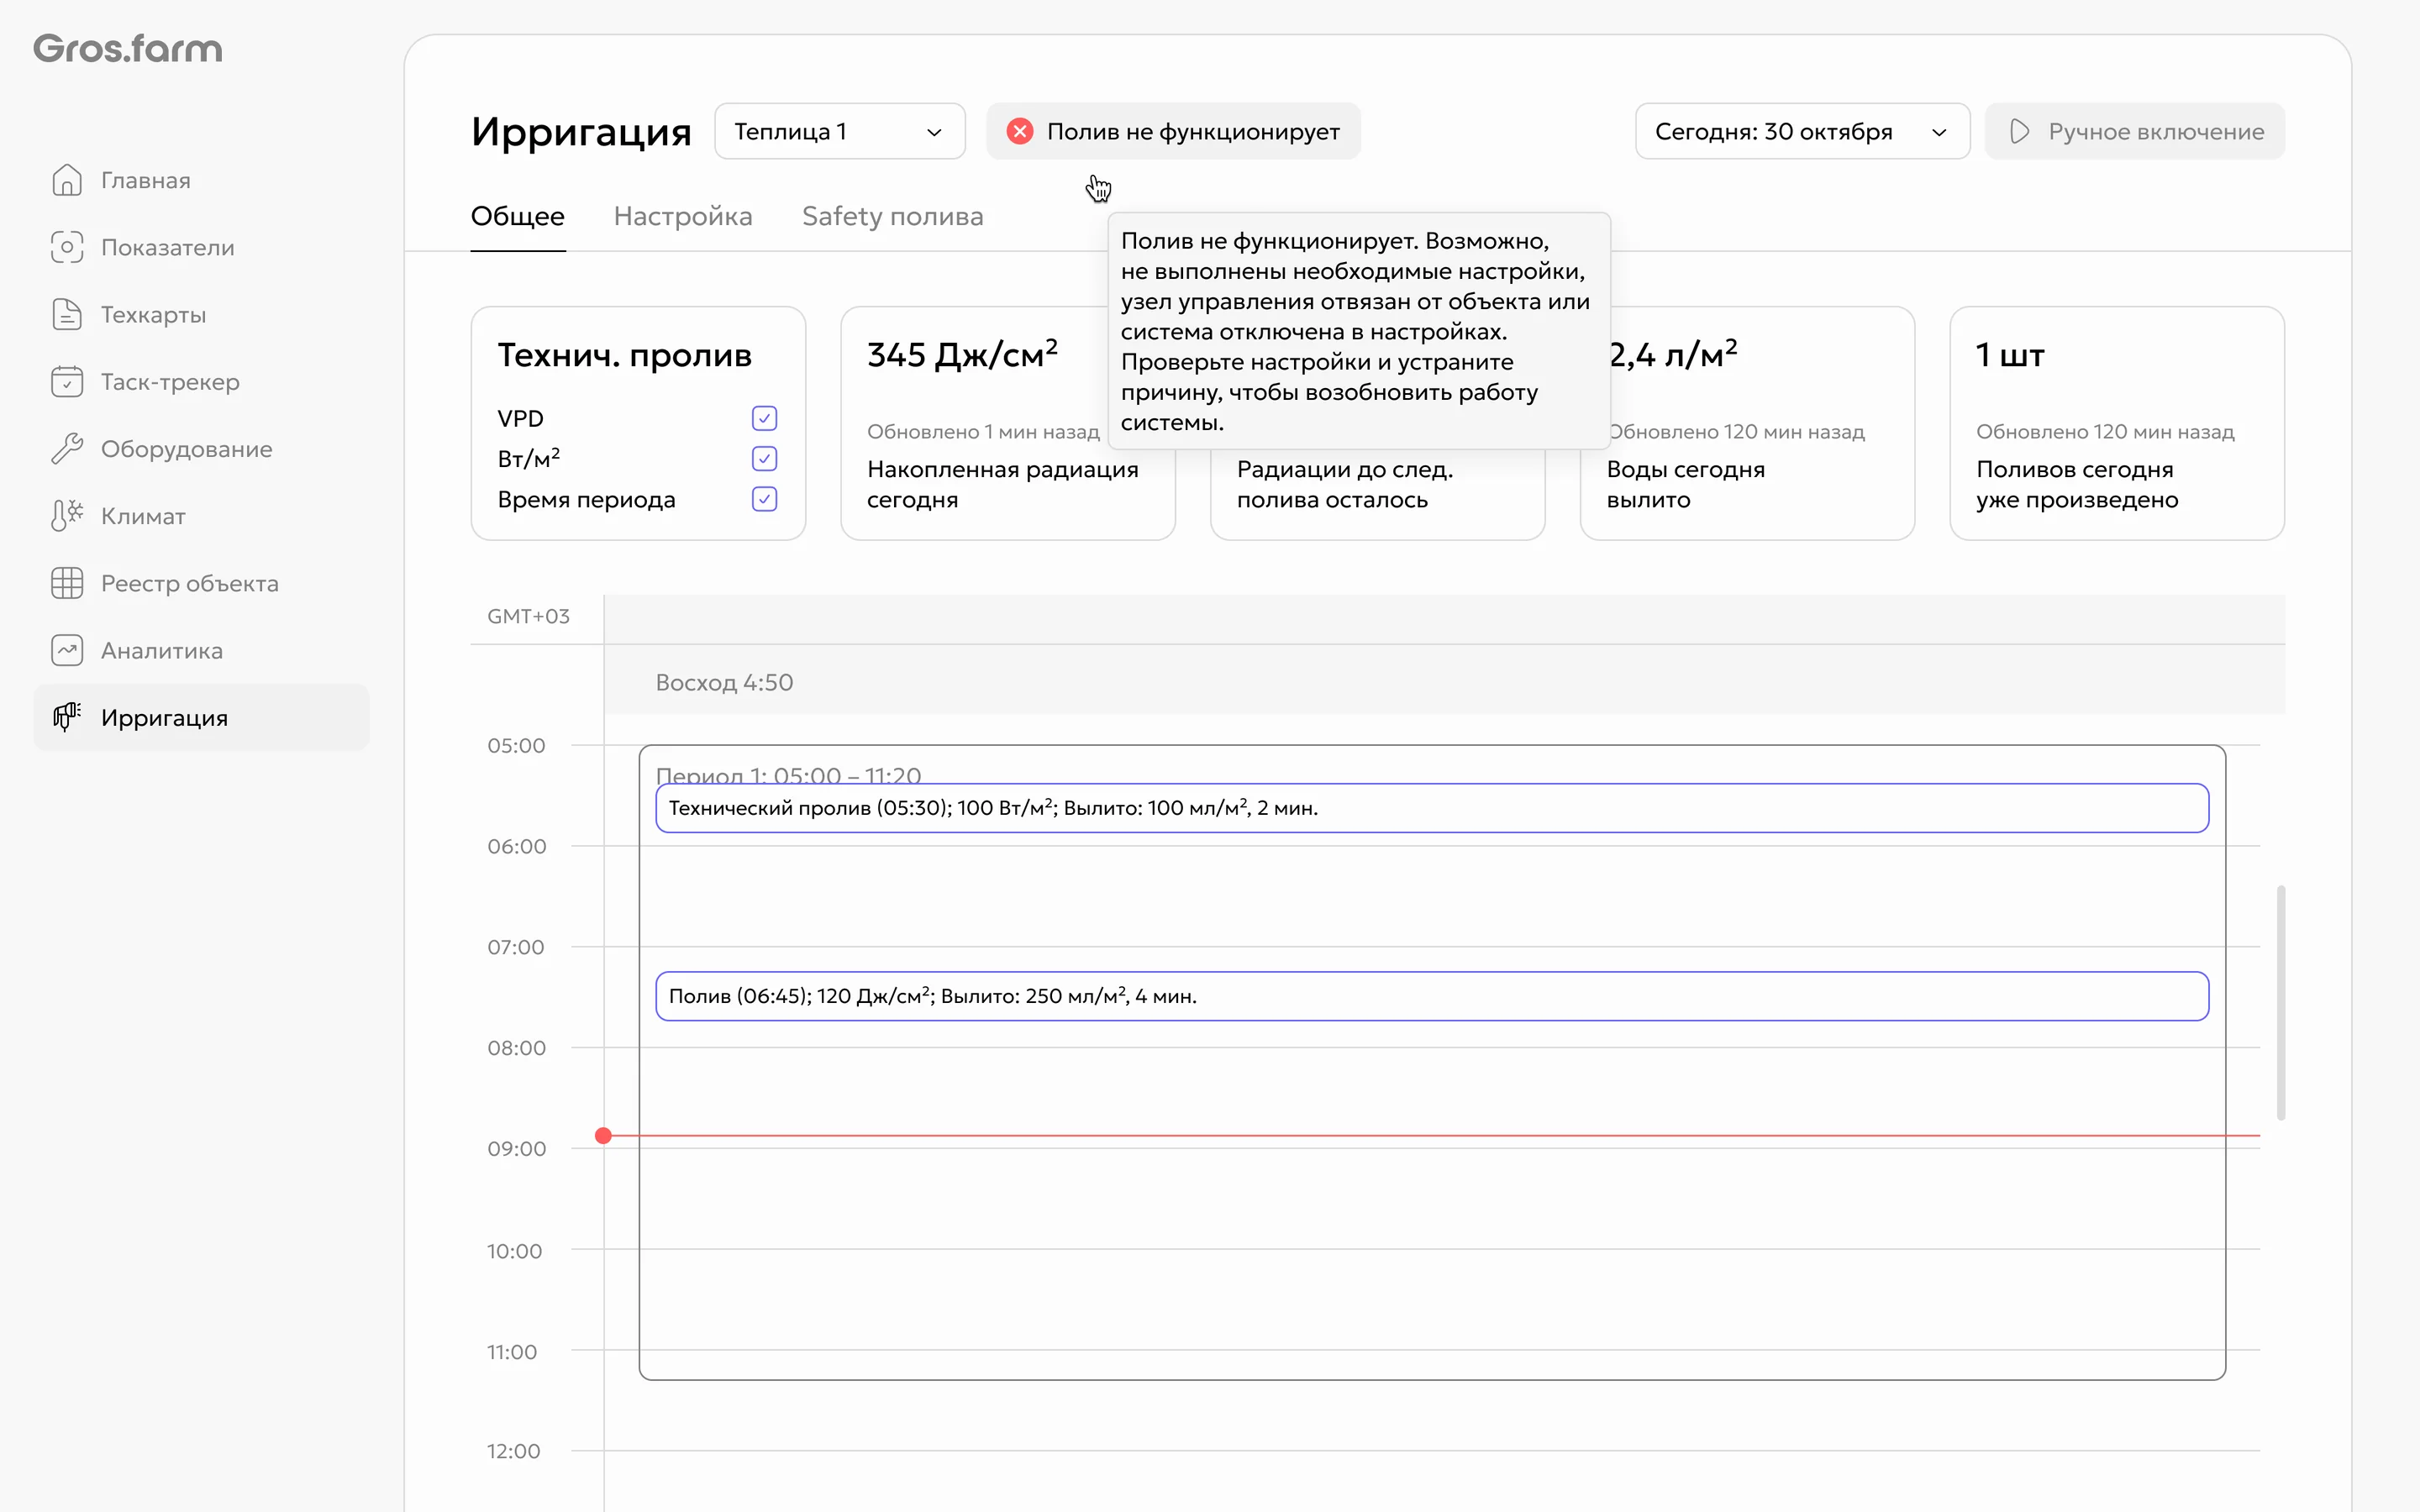Click the Оборудование wrench icon

[x=67, y=449]
